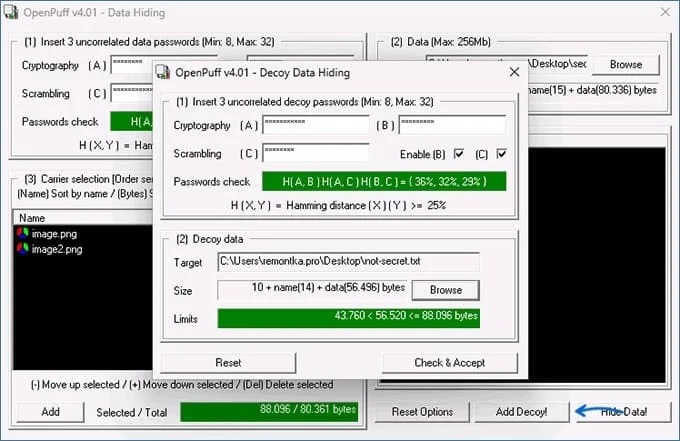
Task: Close the Decoy Data Hiding dialog
Action: pos(514,72)
